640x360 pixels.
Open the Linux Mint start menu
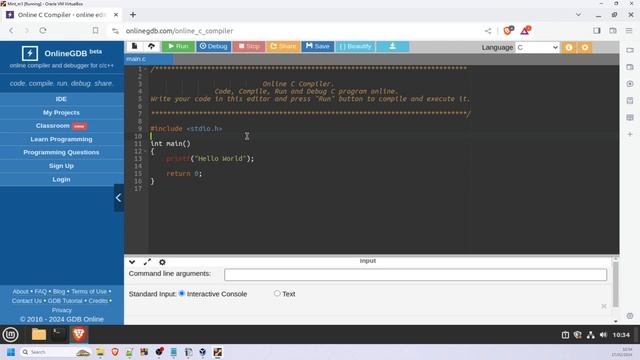(10, 335)
